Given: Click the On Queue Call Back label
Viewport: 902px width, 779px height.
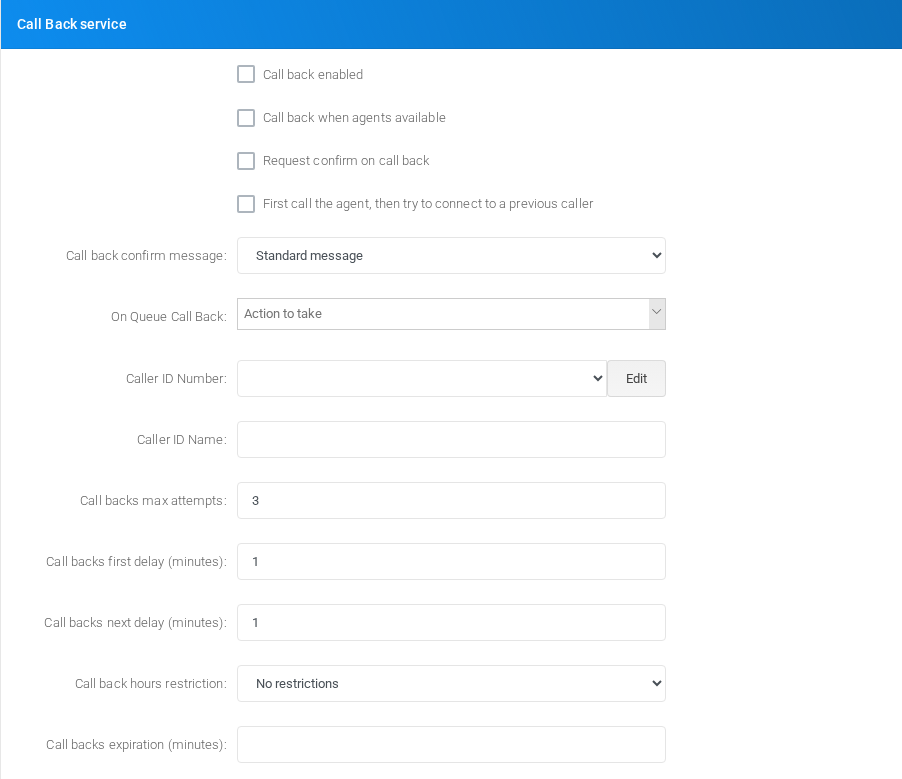Looking at the screenshot, I should coord(169,316).
